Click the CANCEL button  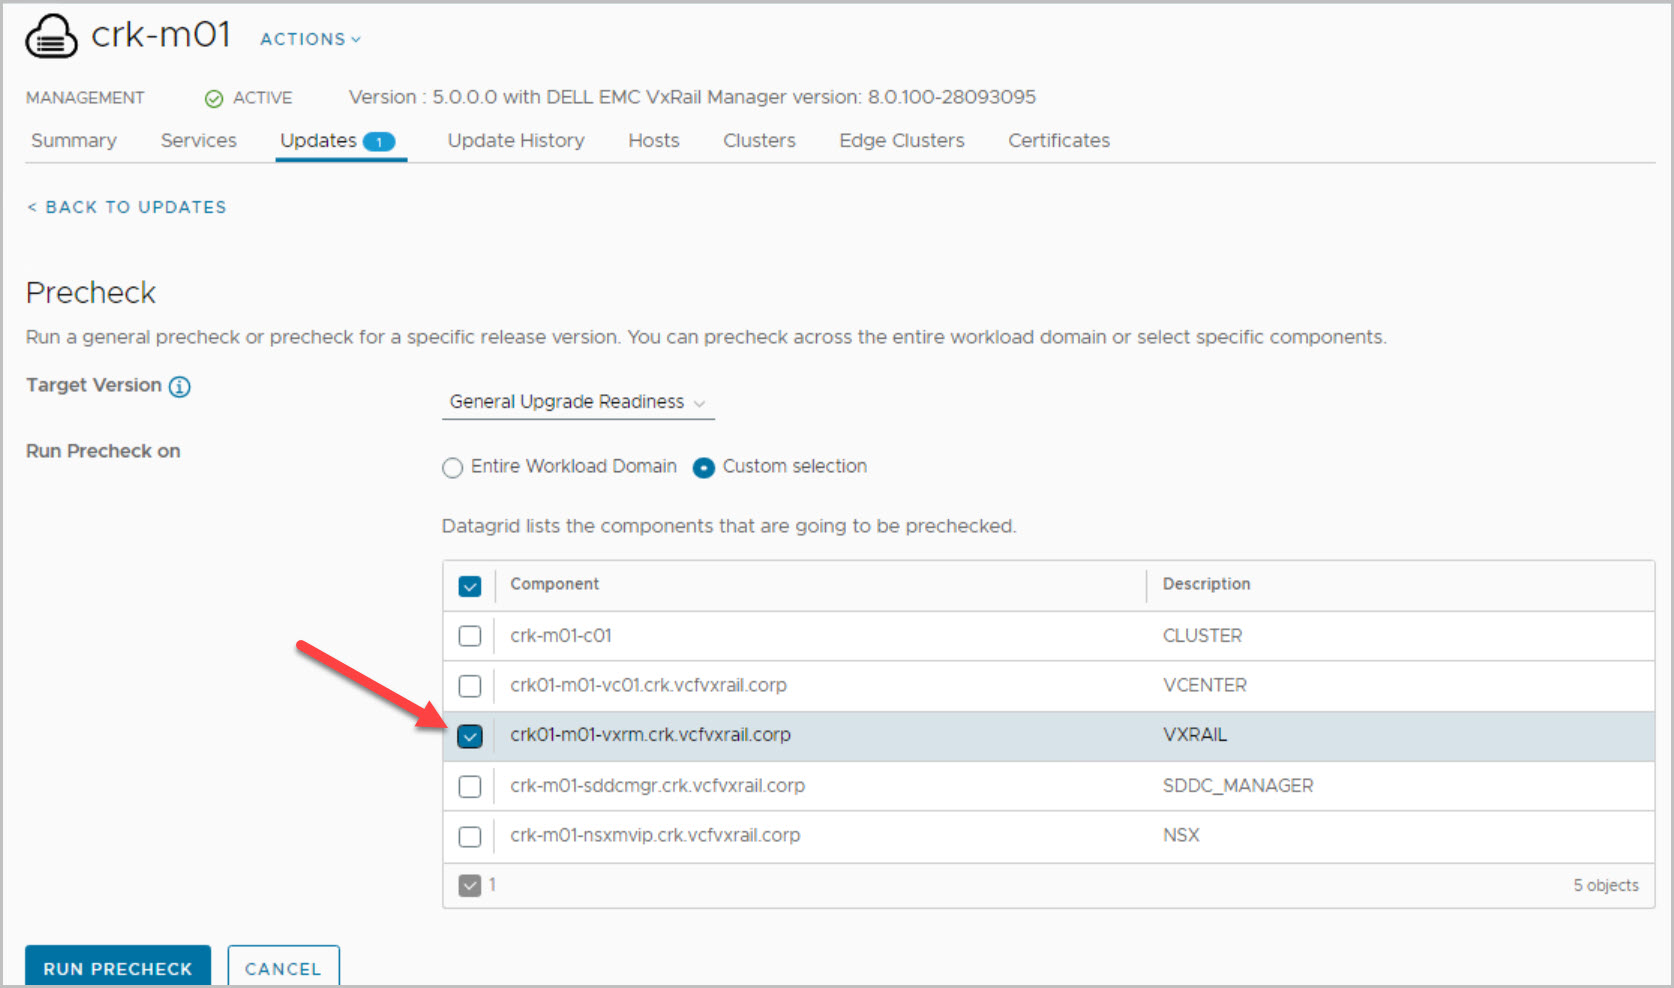coord(283,968)
